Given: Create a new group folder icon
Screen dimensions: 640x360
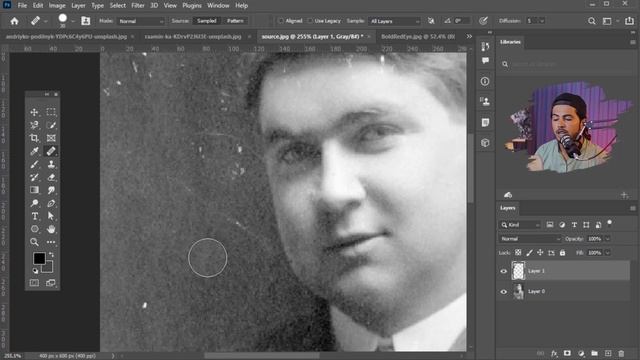Looking at the screenshot, I should tap(594, 353).
